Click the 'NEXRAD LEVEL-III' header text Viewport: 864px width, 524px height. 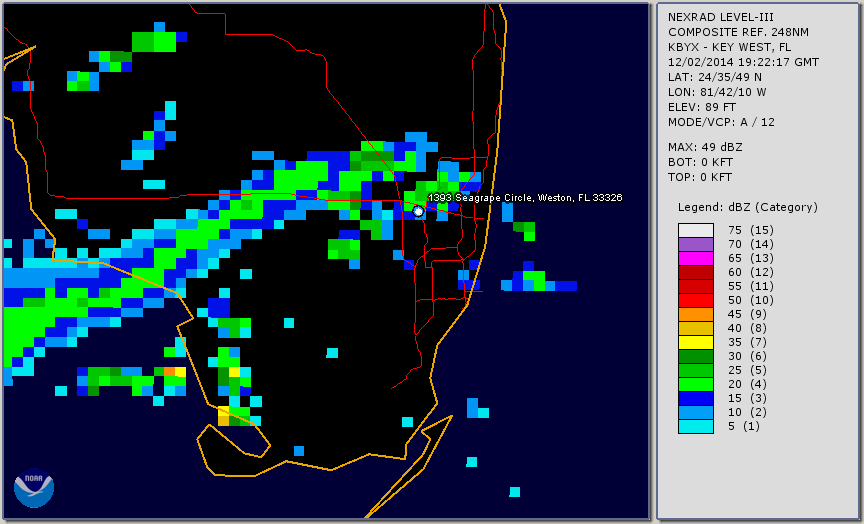(721, 17)
